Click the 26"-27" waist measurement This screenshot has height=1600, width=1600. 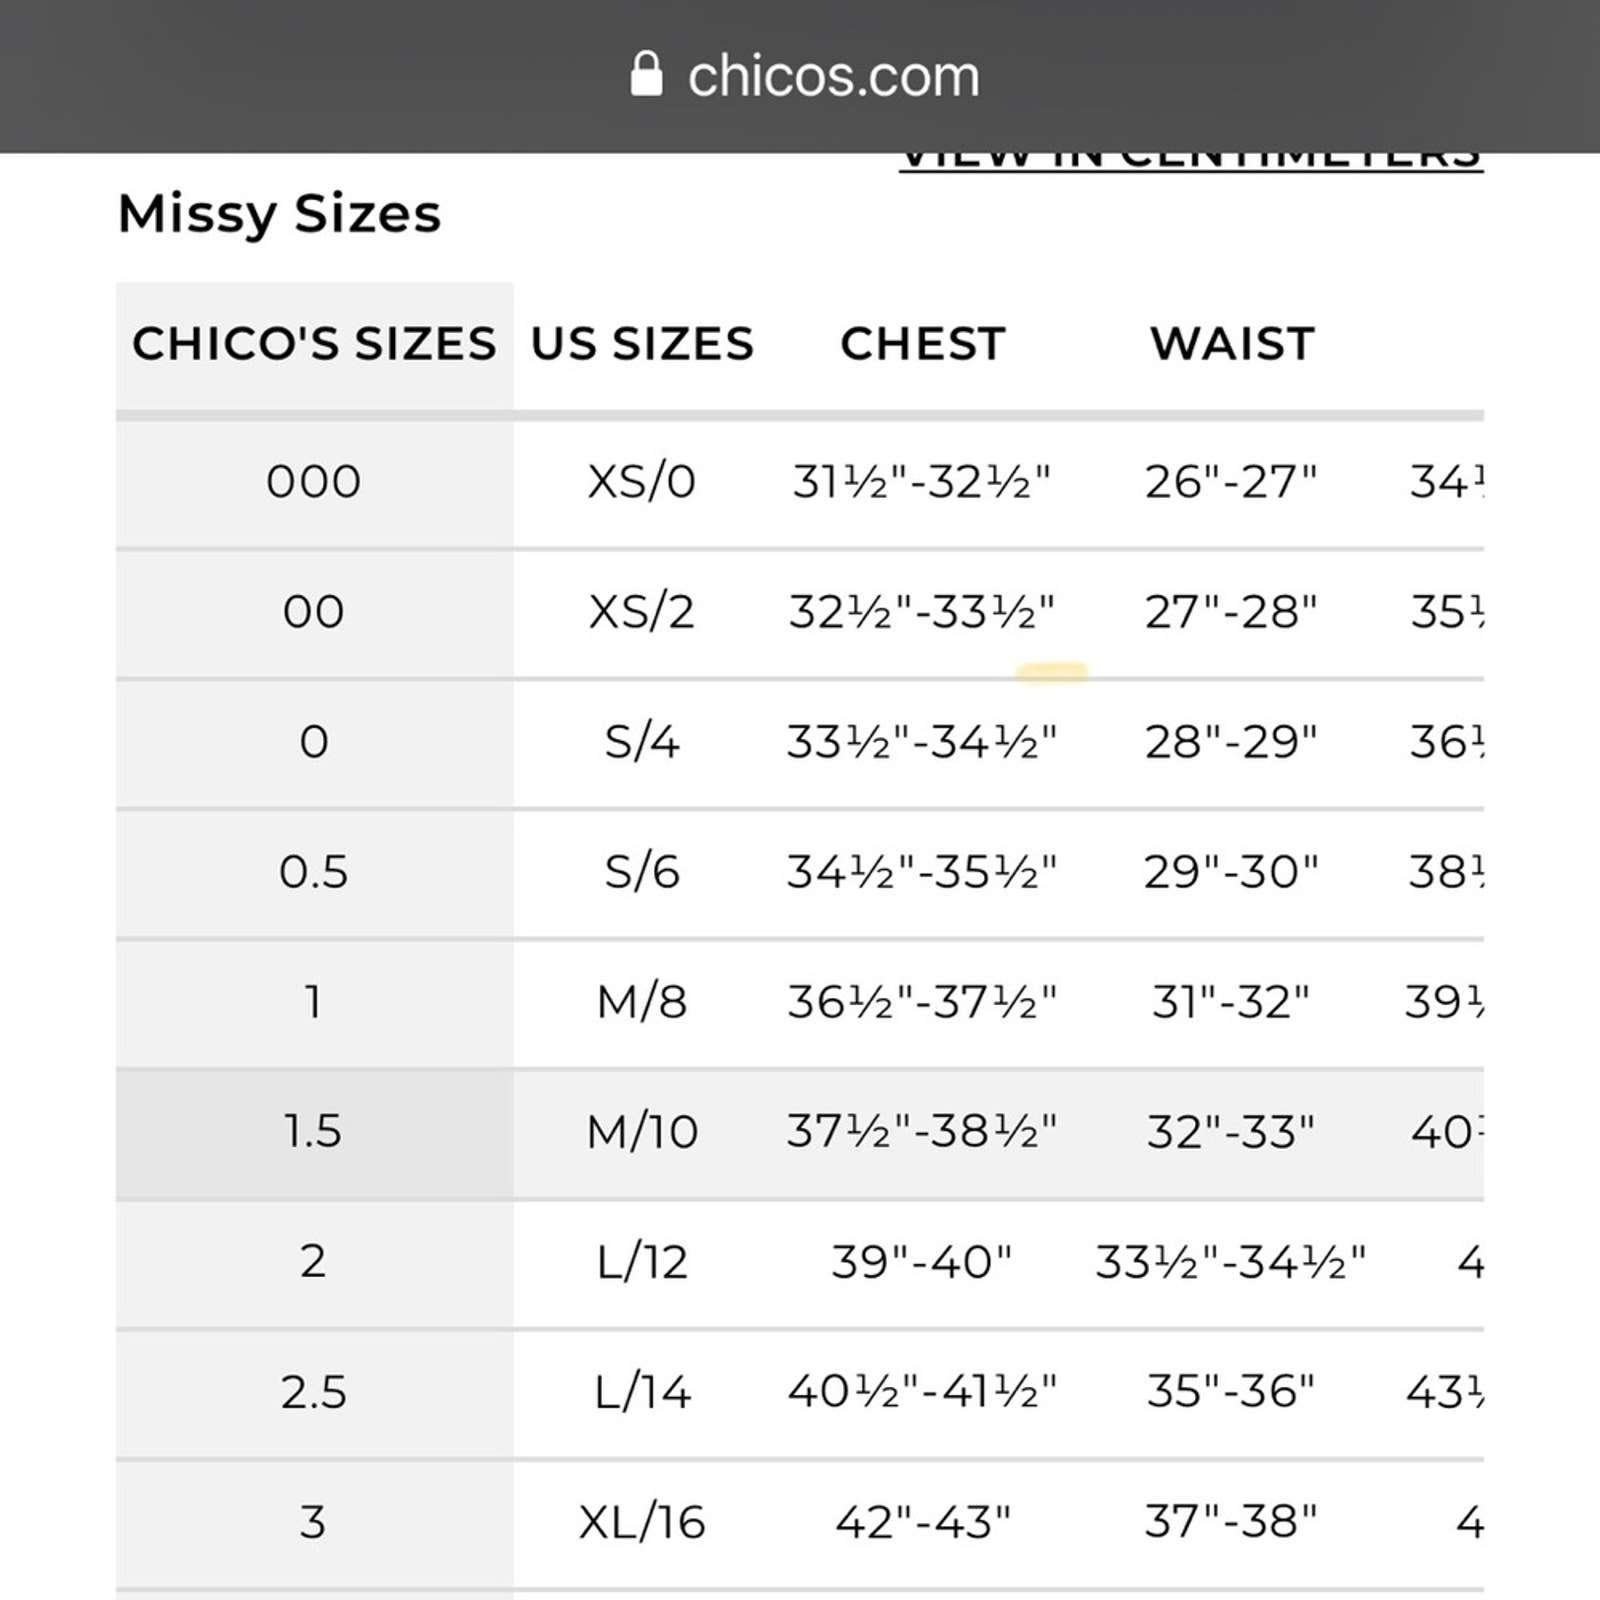[1231, 482]
